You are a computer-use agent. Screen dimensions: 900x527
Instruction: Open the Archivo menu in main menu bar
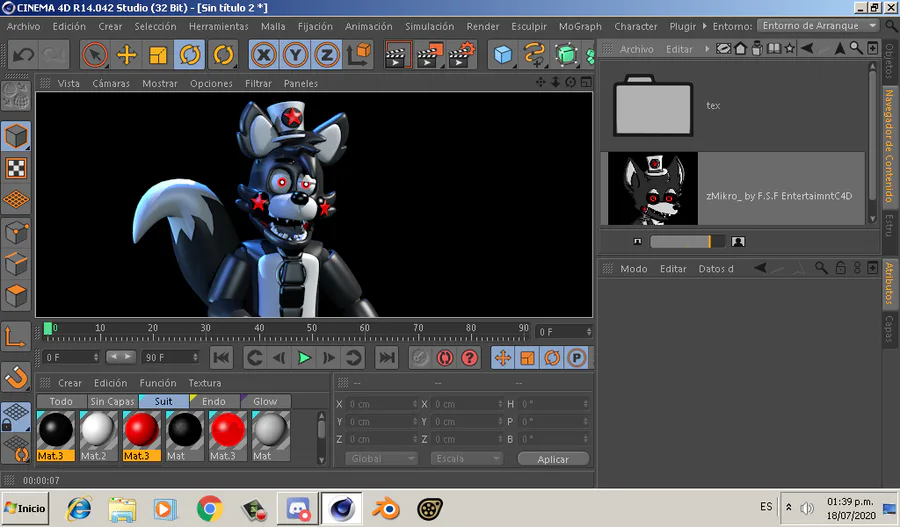24,26
